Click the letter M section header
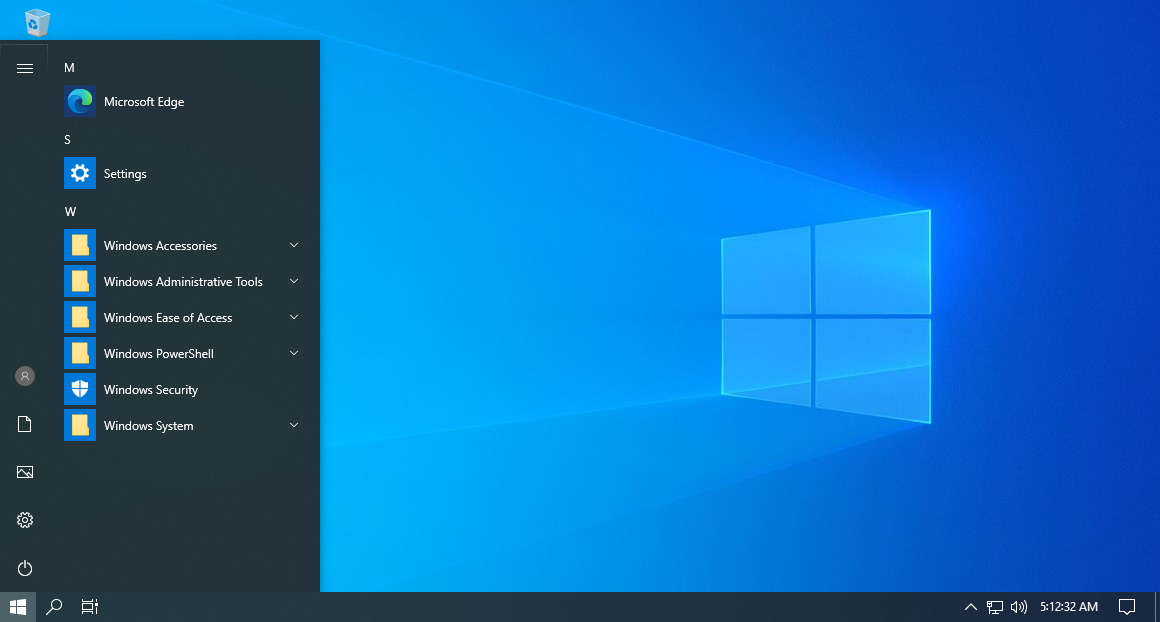The image size is (1160, 622). (70, 67)
